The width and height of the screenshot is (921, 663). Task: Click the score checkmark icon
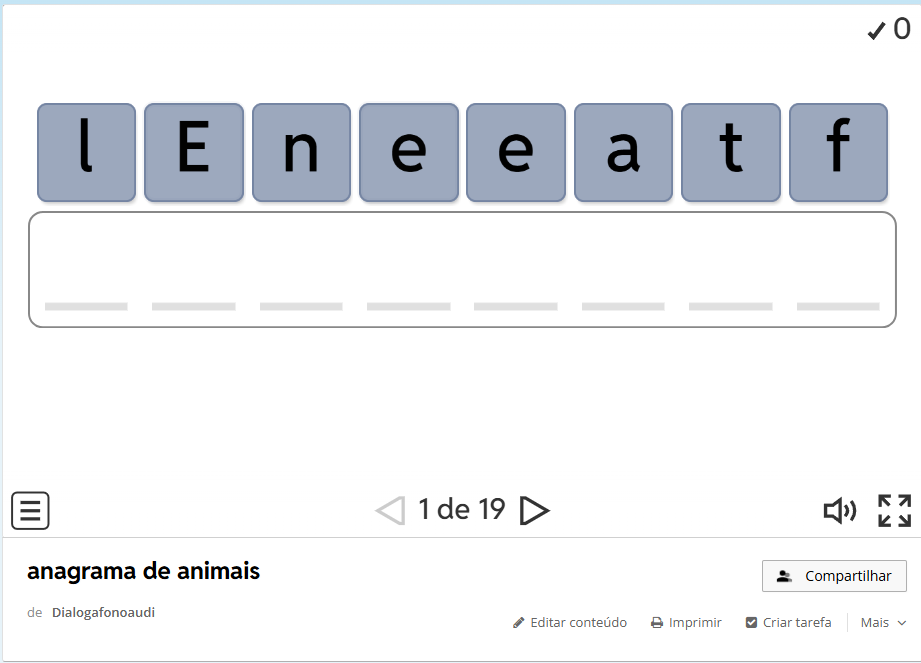(876, 31)
